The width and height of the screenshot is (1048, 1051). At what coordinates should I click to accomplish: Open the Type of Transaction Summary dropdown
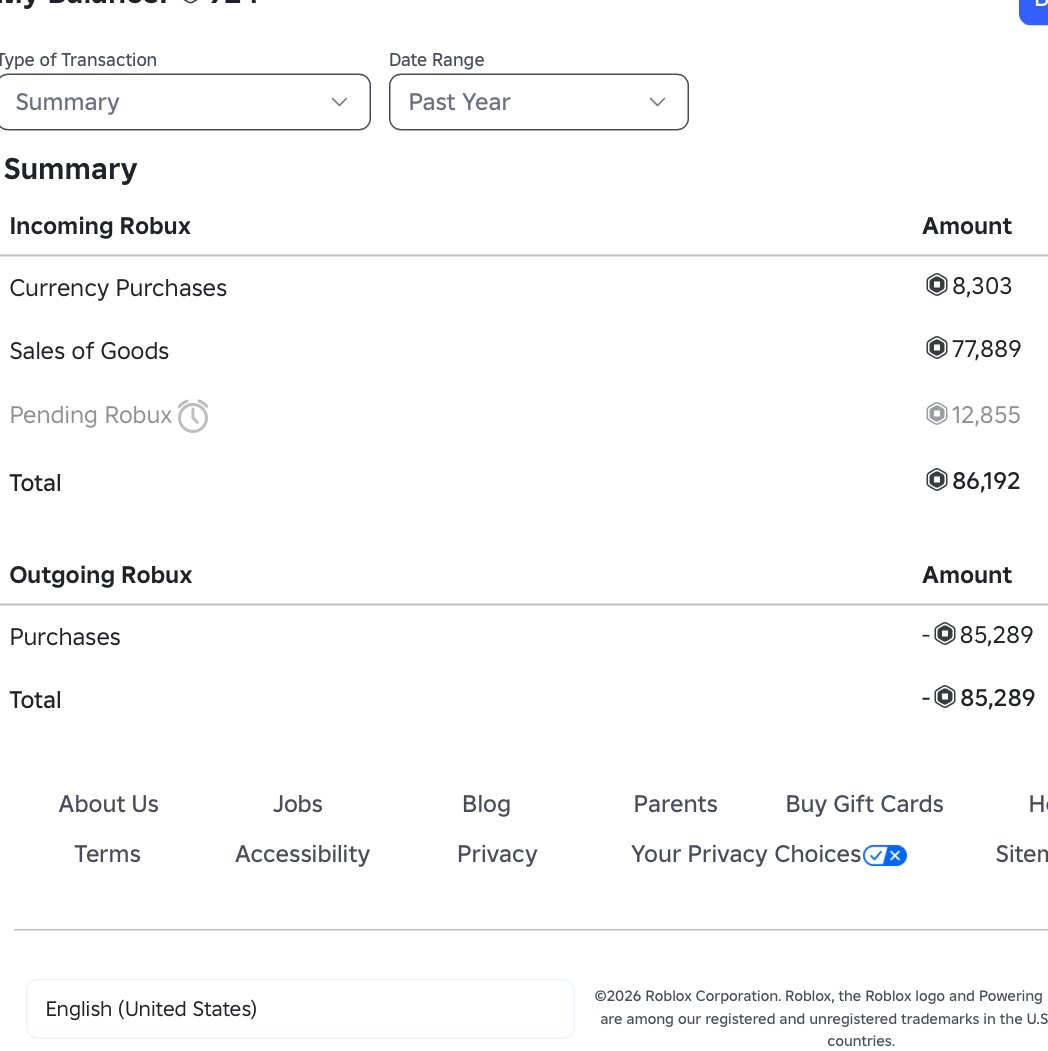pos(184,102)
